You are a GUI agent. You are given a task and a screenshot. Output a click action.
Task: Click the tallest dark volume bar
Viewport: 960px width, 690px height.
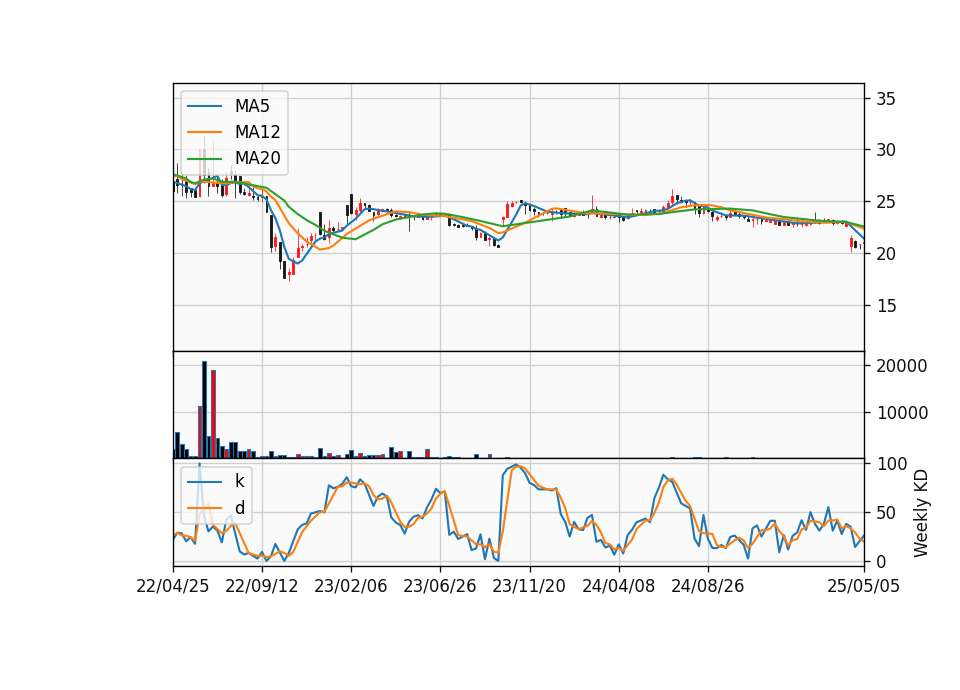(204, 410)
